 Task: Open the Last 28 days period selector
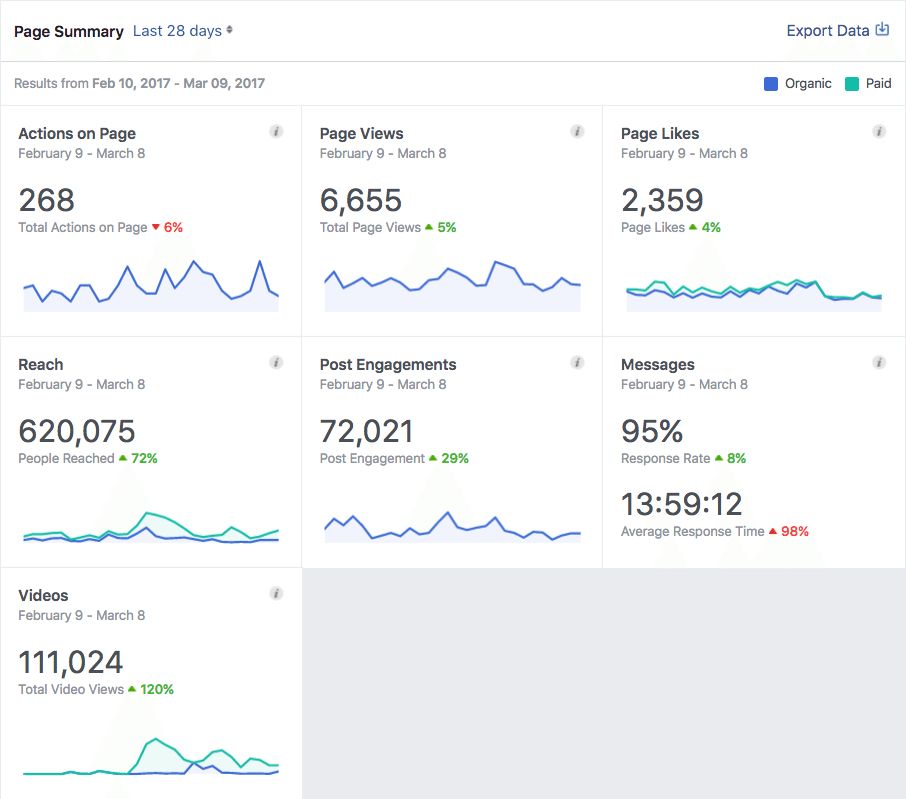point(181,31)
